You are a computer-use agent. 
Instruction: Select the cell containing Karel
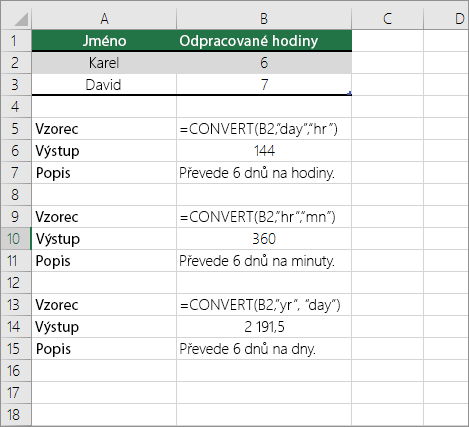pyautogui.click(x=104, y=63)
